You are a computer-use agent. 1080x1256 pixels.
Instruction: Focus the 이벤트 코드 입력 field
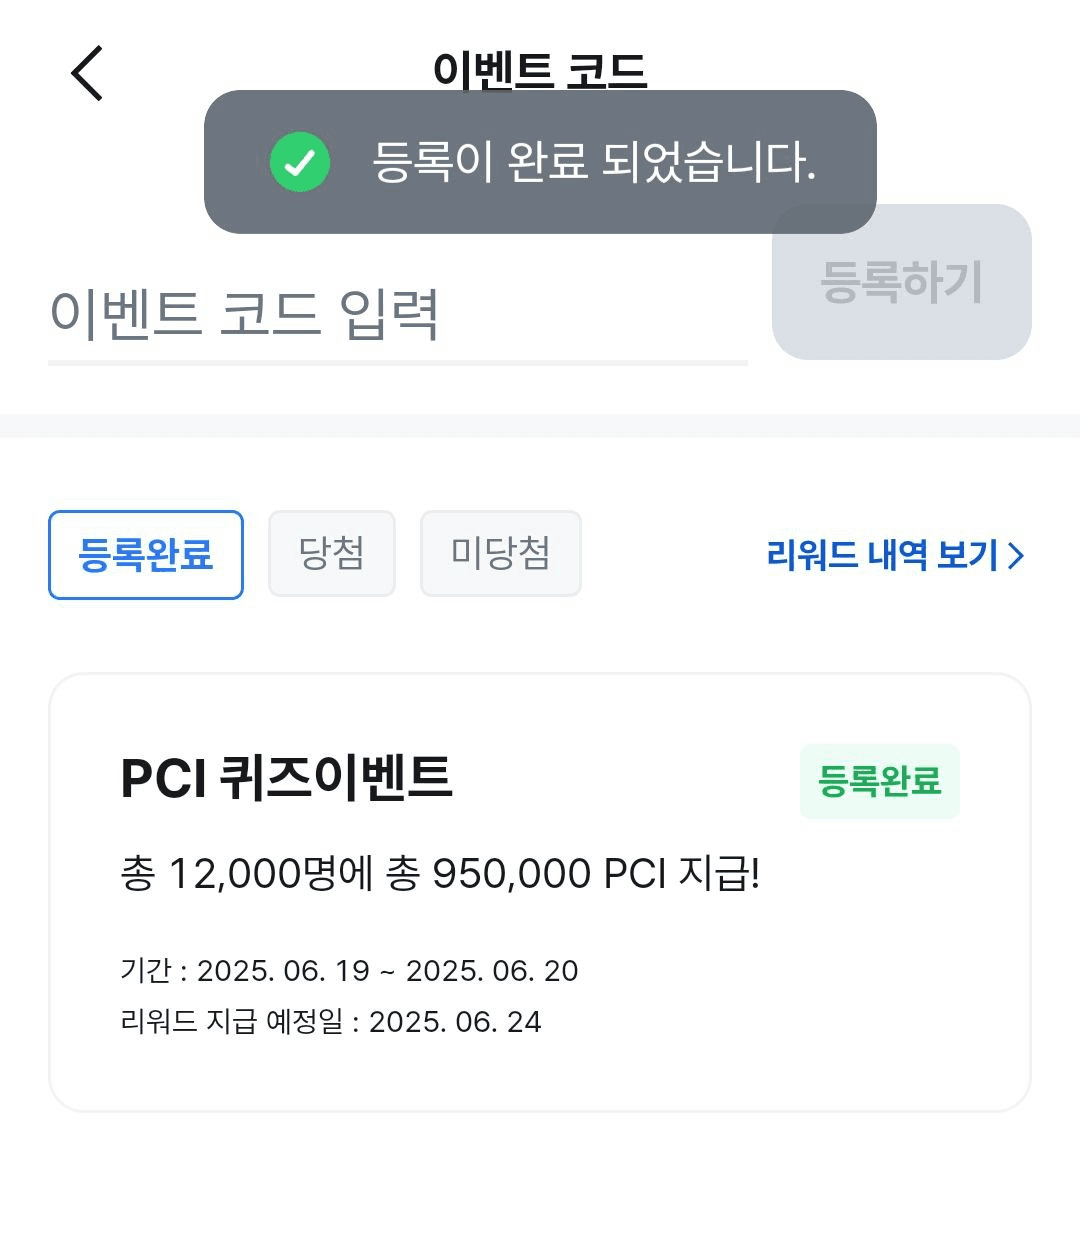tap(398, 314)
